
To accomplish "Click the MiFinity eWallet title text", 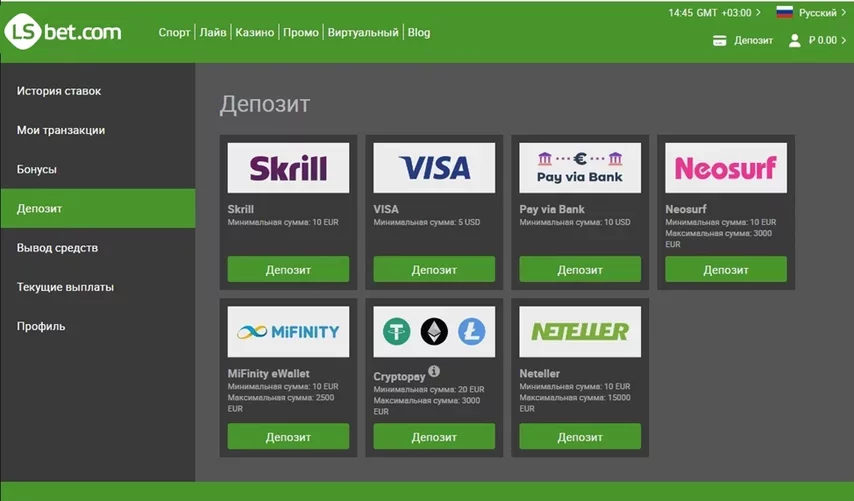I will 269,374.
